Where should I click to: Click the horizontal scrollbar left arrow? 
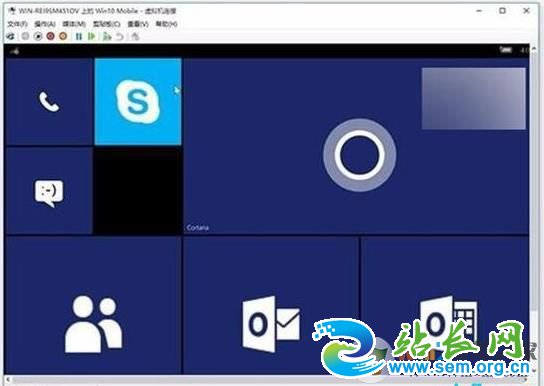(x=8, y=380)
